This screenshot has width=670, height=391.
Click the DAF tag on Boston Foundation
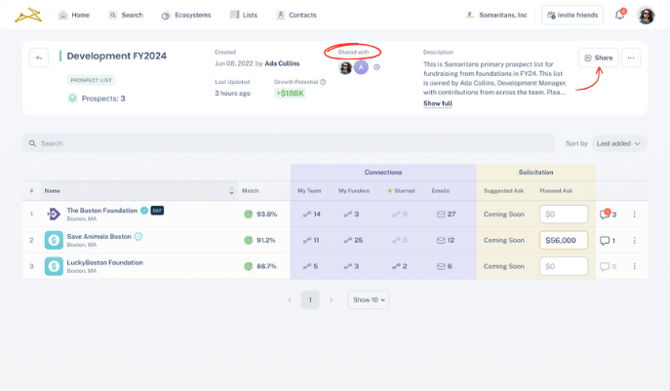point(157,210)
